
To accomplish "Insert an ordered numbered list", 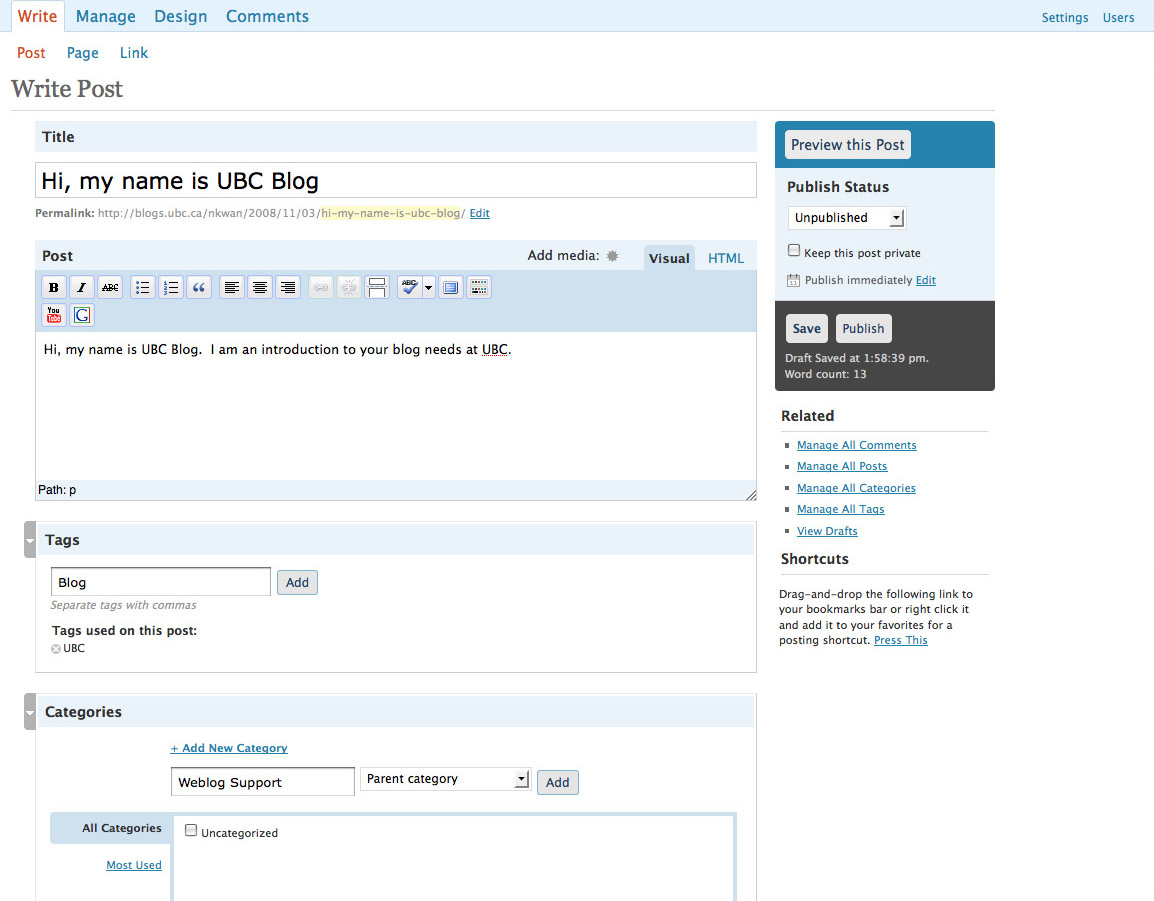I will click(171, 287).
